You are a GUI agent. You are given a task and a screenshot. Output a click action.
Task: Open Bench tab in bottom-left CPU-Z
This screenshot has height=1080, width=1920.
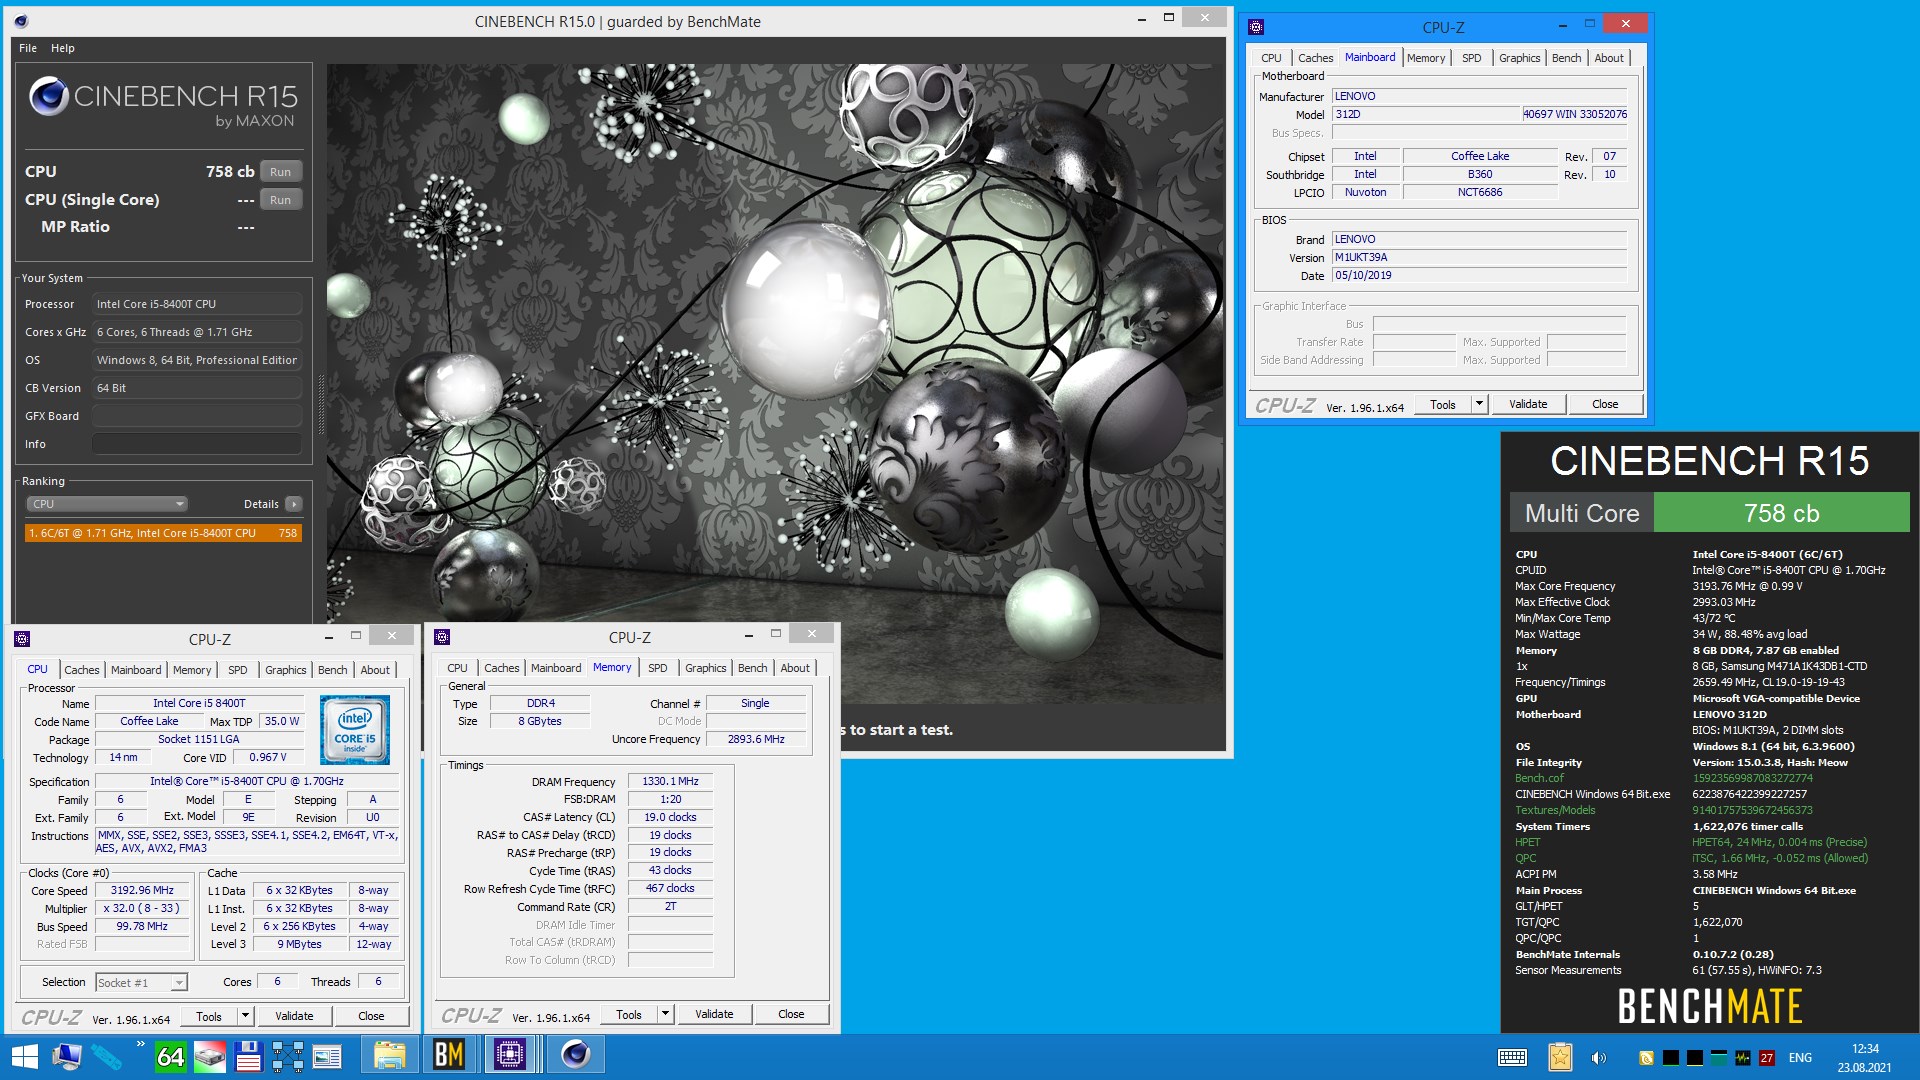333,670
